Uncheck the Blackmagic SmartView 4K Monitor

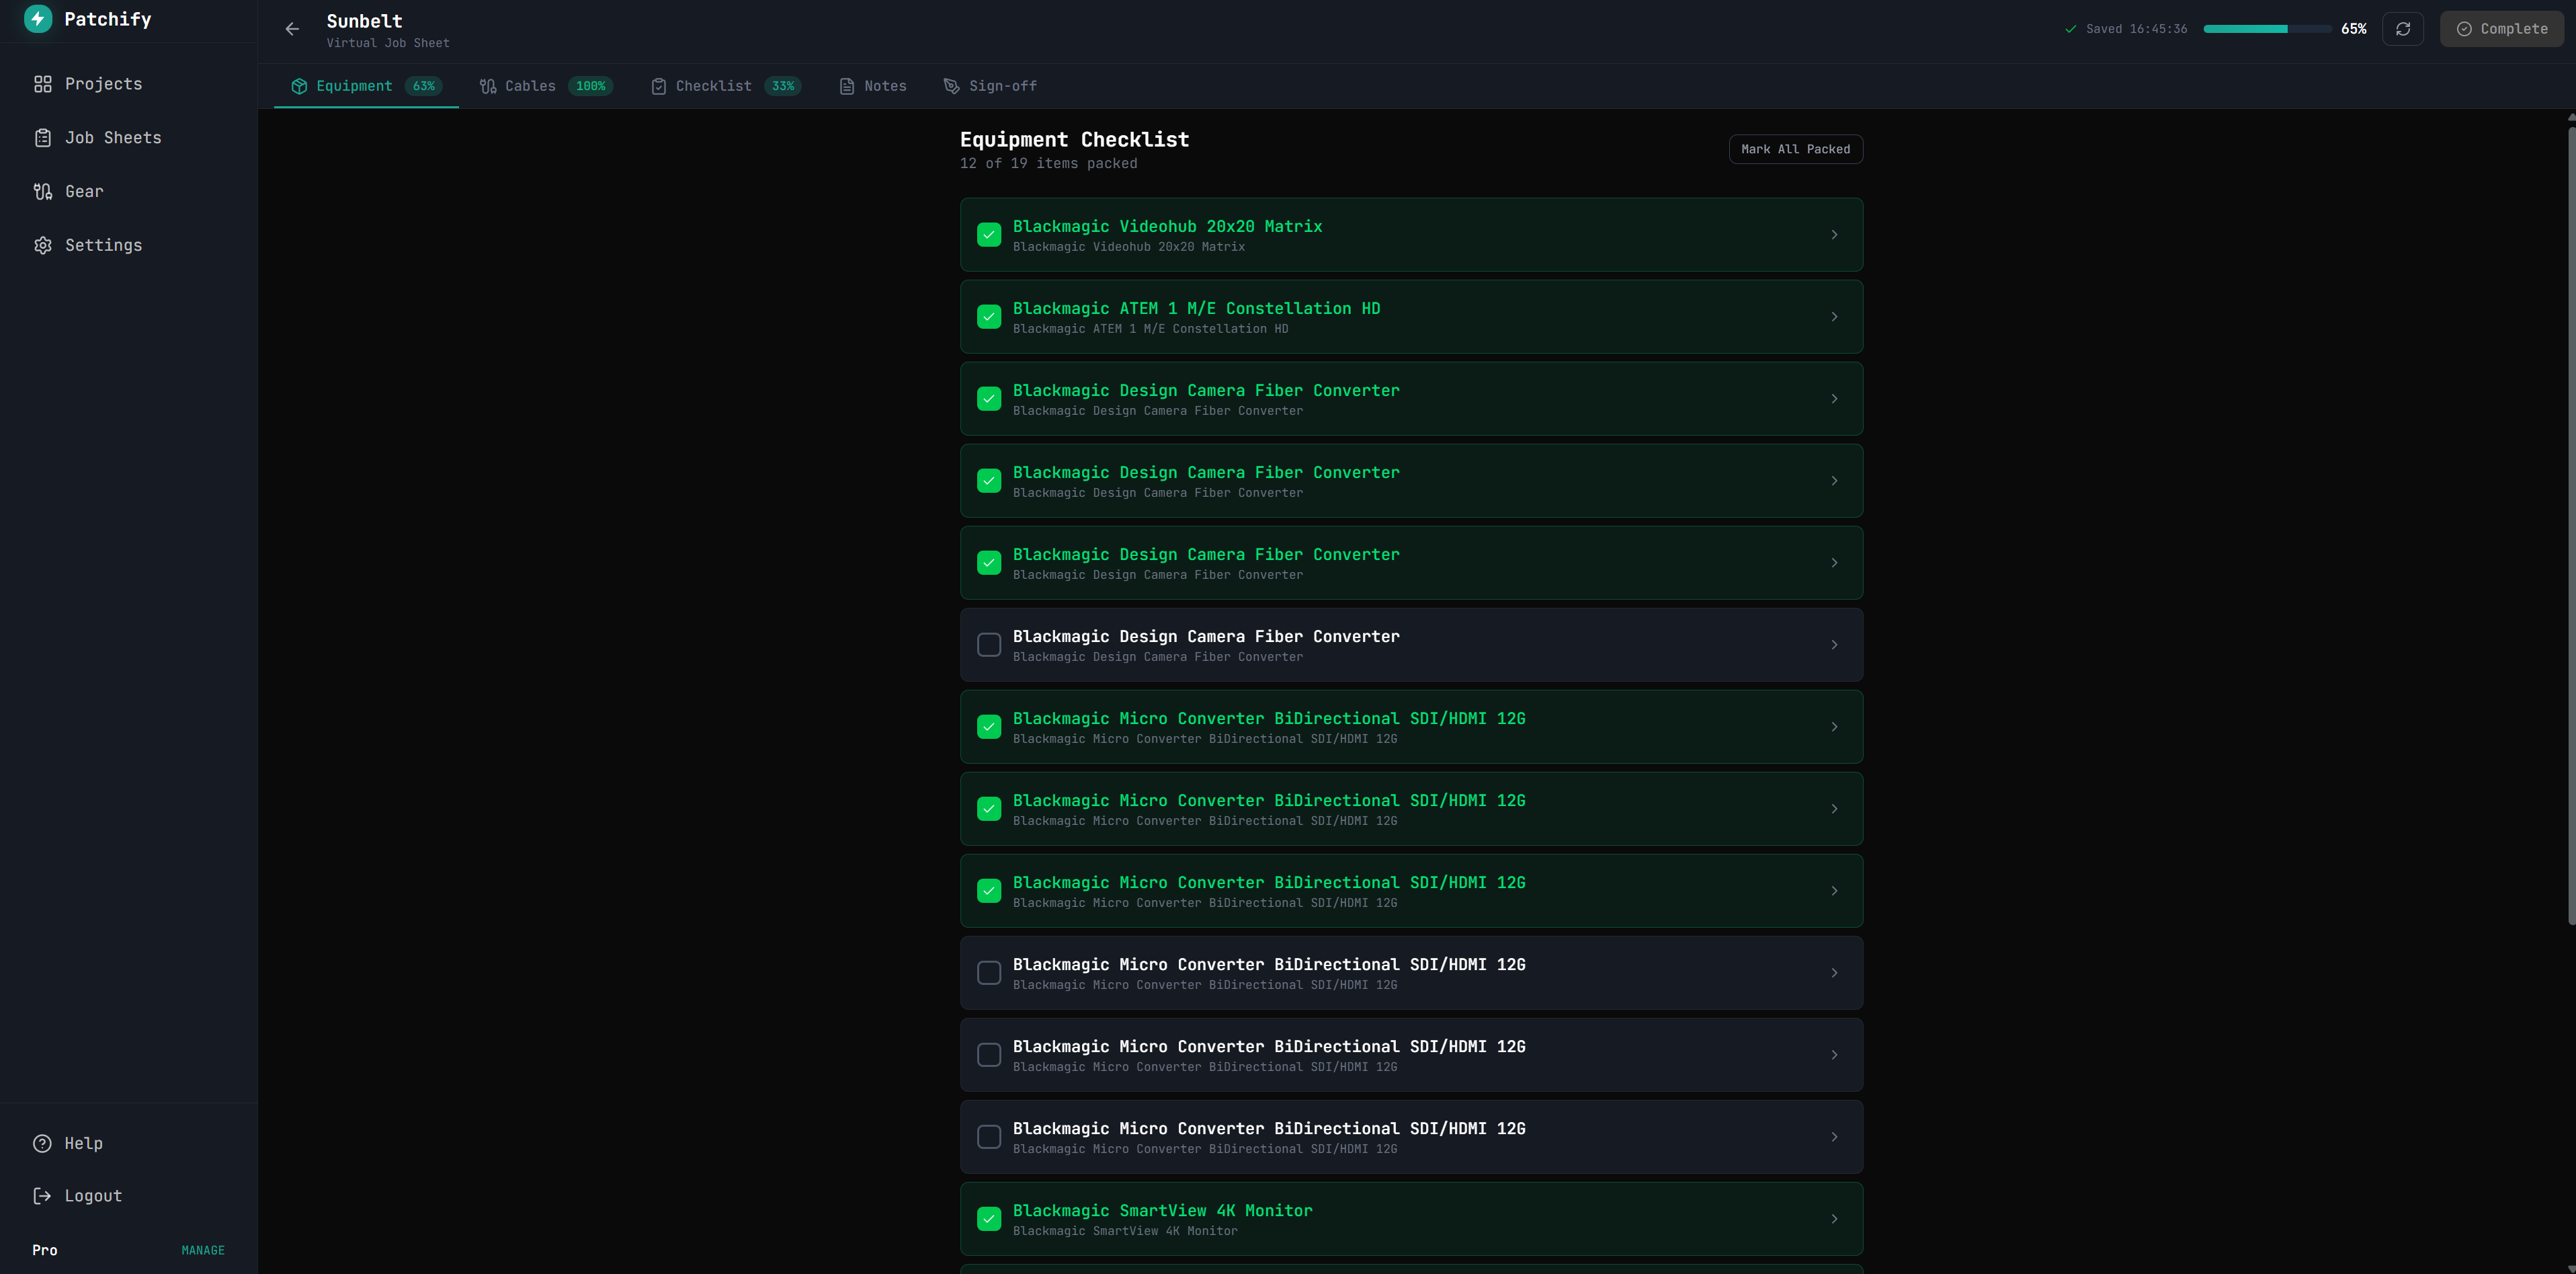989,1219
